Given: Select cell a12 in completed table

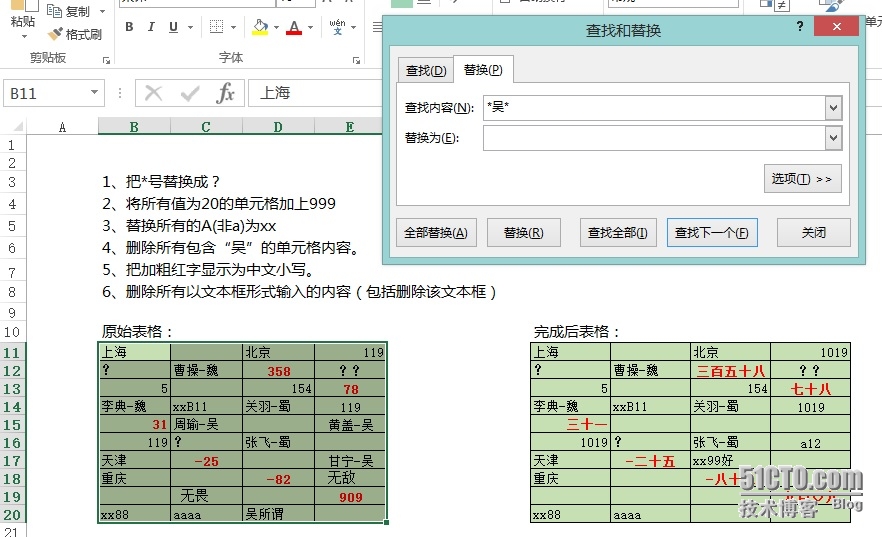Looking at the screenshot, I should [811, 443].
